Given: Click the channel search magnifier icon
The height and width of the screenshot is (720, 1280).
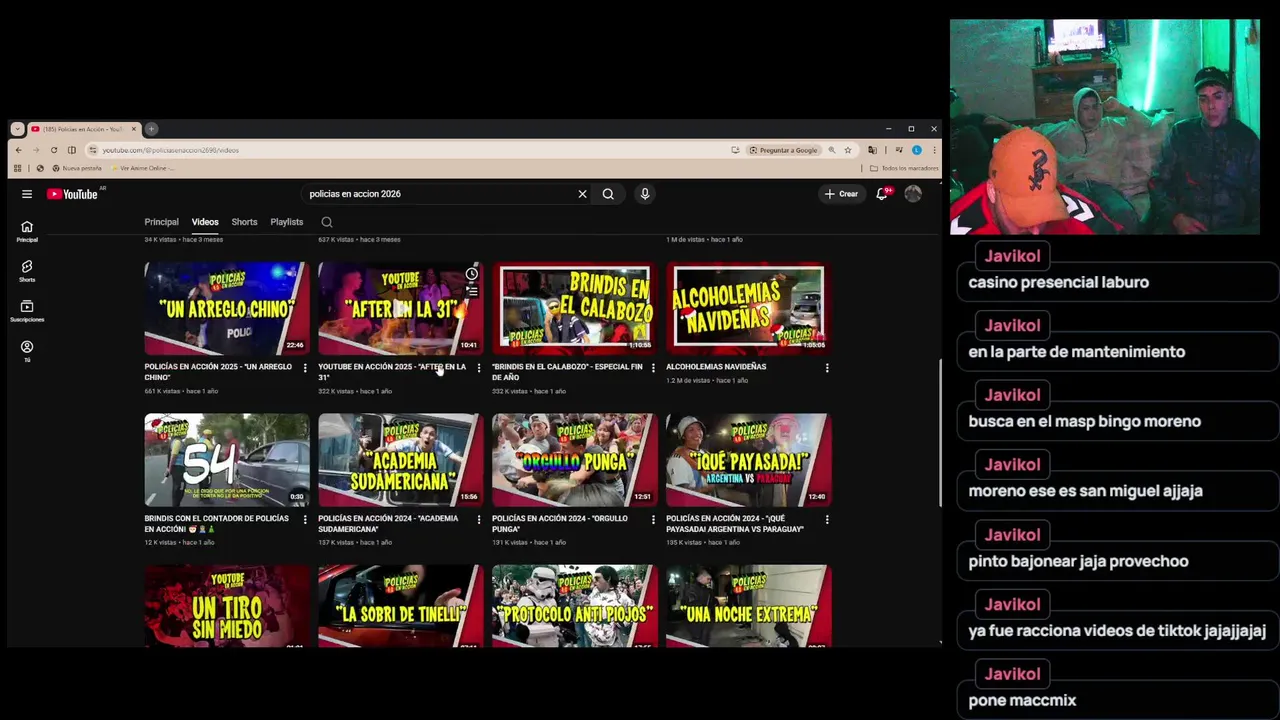Looking at the screenshot, I should coord(327,222).
